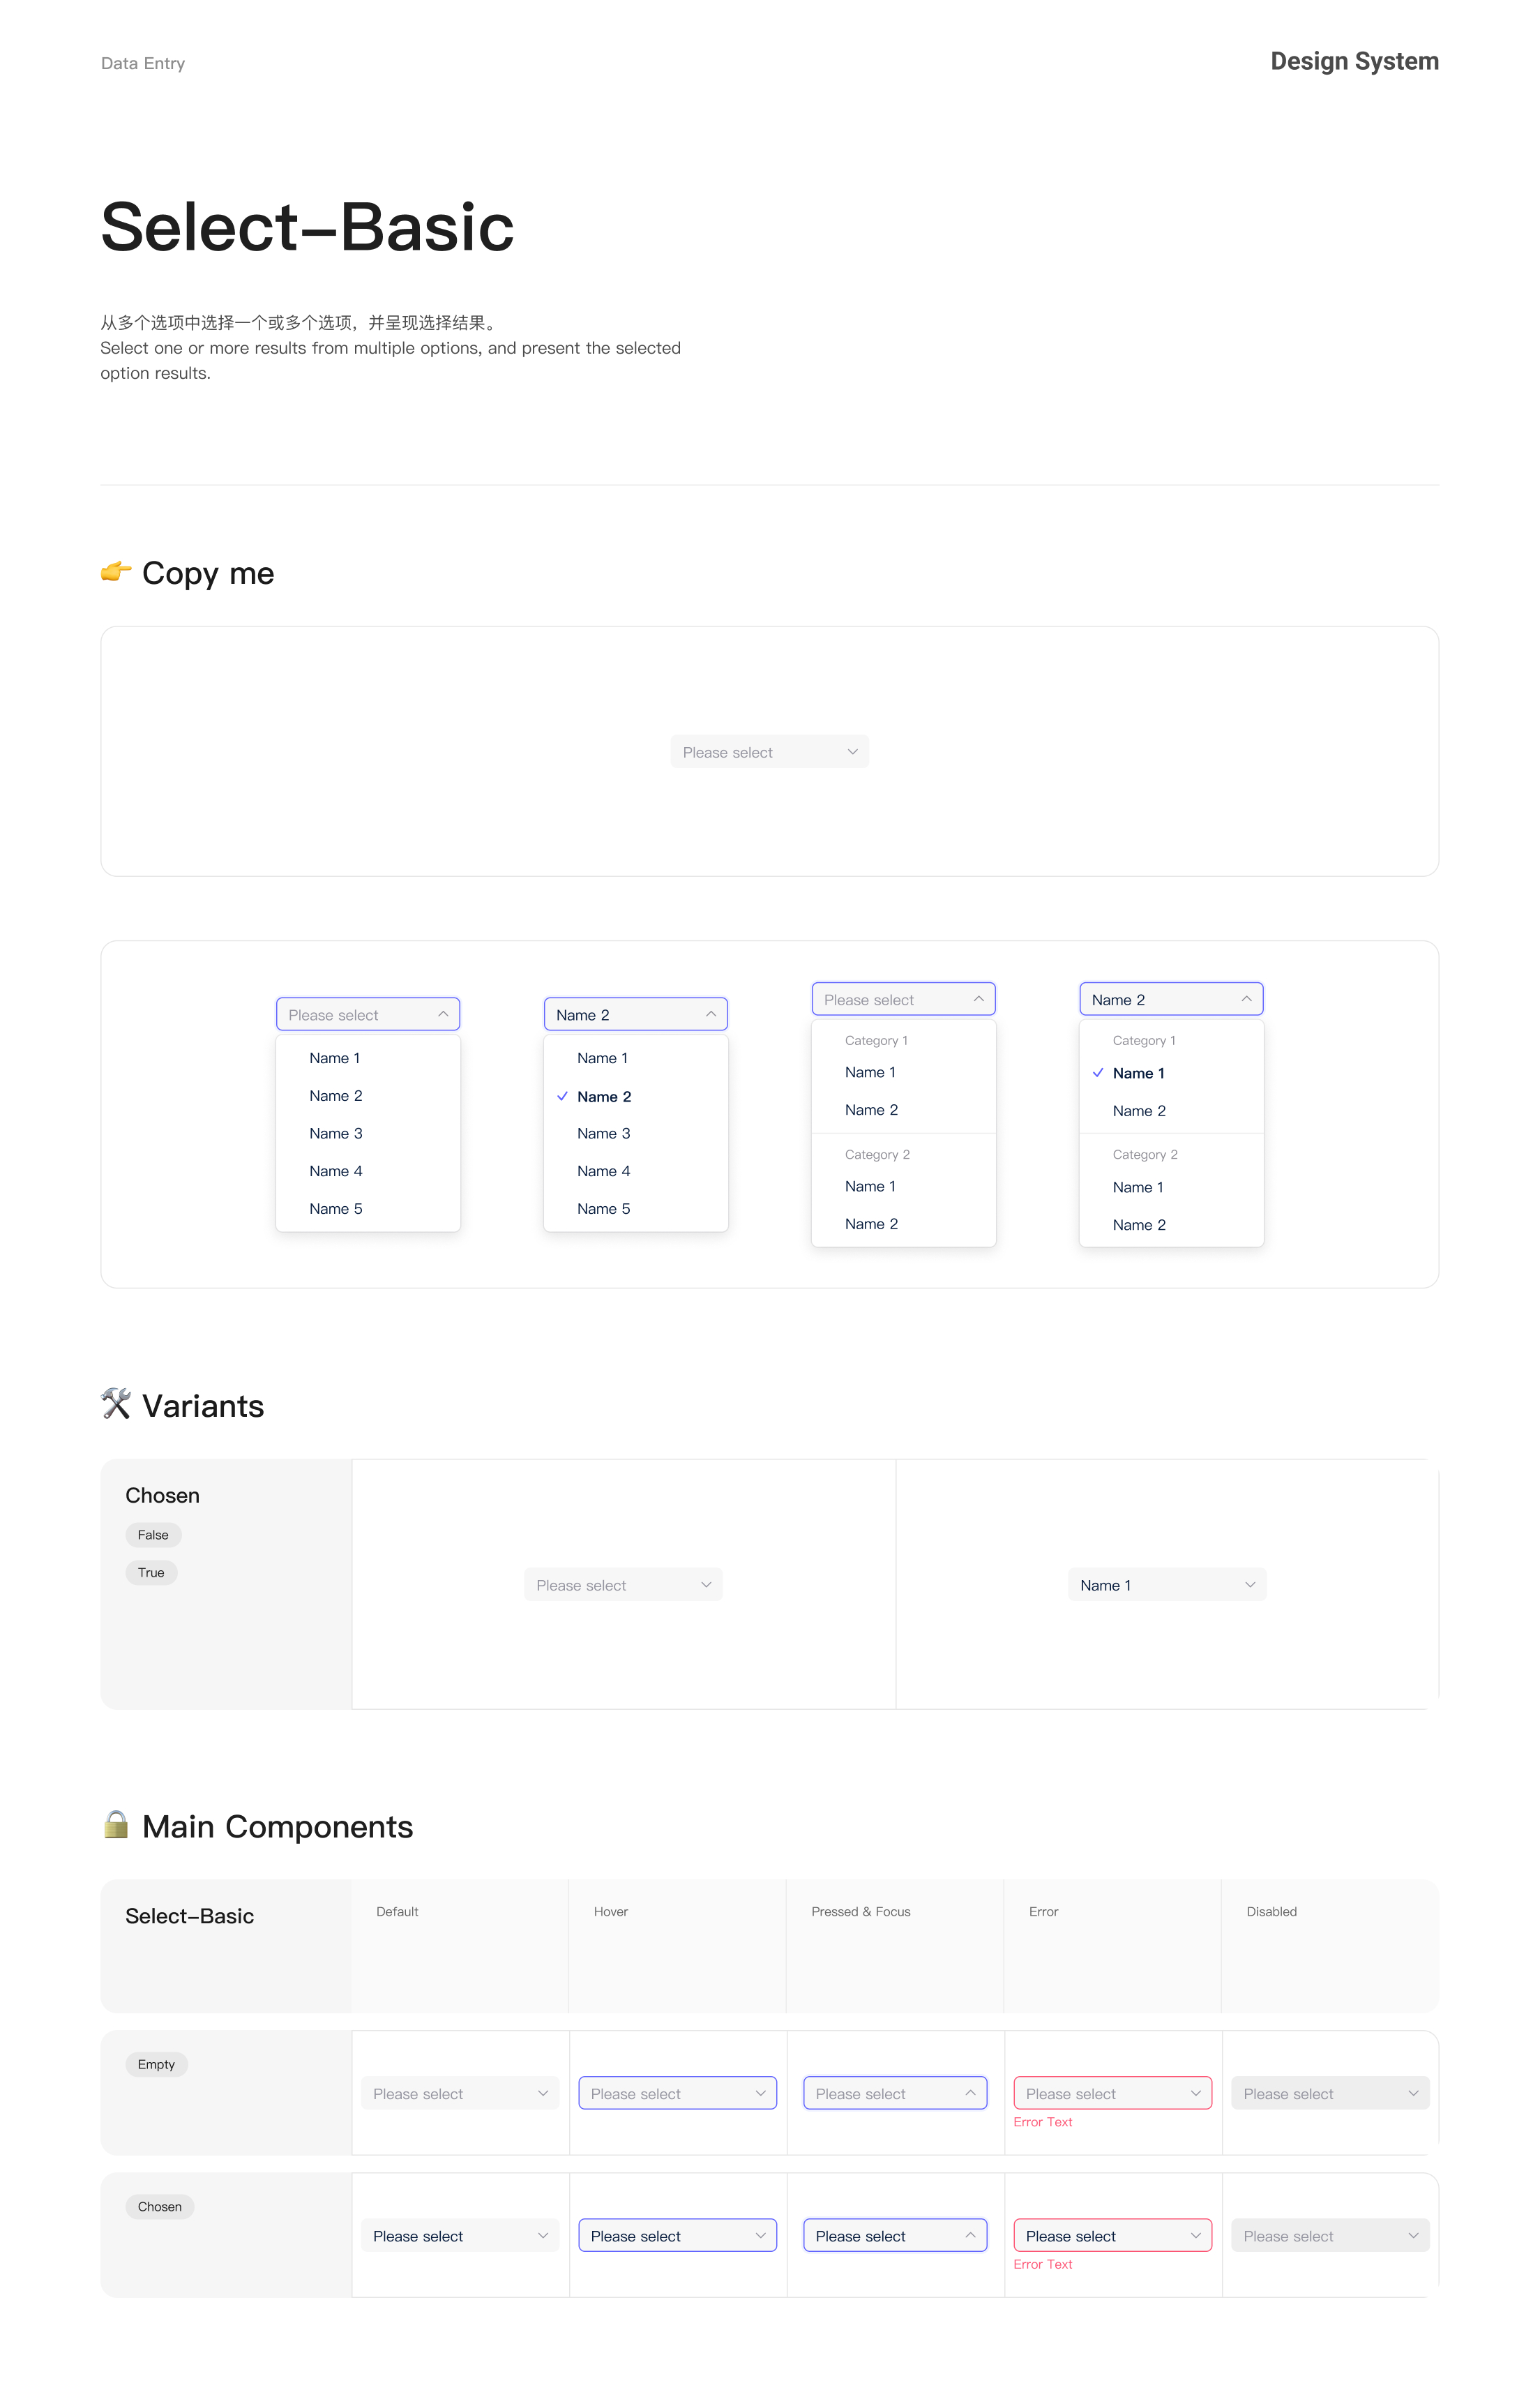
Task: Click the False tag under Chosen
Action: point(153,1535)
